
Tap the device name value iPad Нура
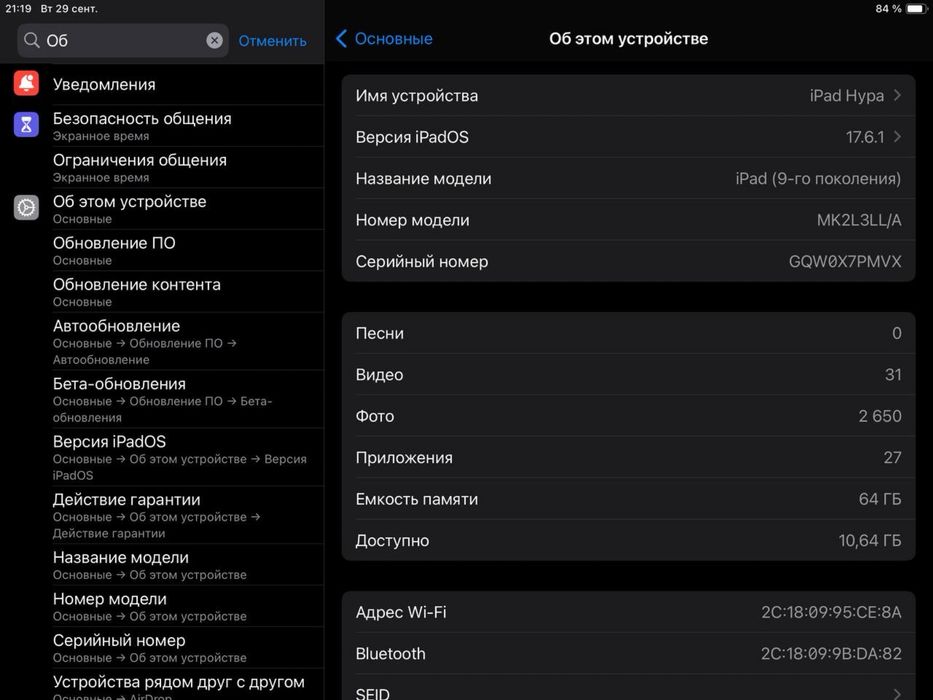tap(847, 96)
